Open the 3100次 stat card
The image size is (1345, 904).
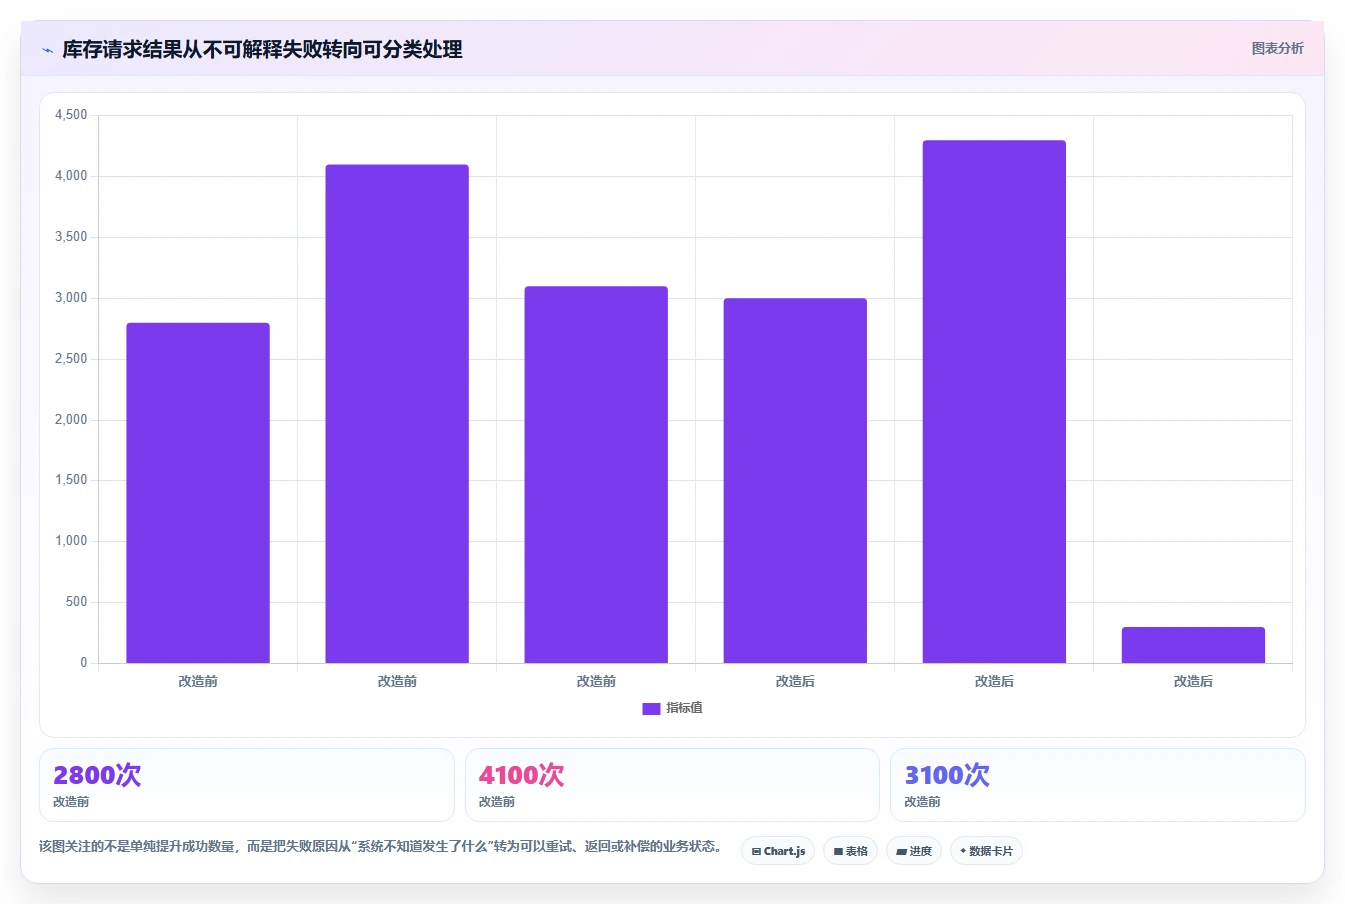(x=1098, y=785)
